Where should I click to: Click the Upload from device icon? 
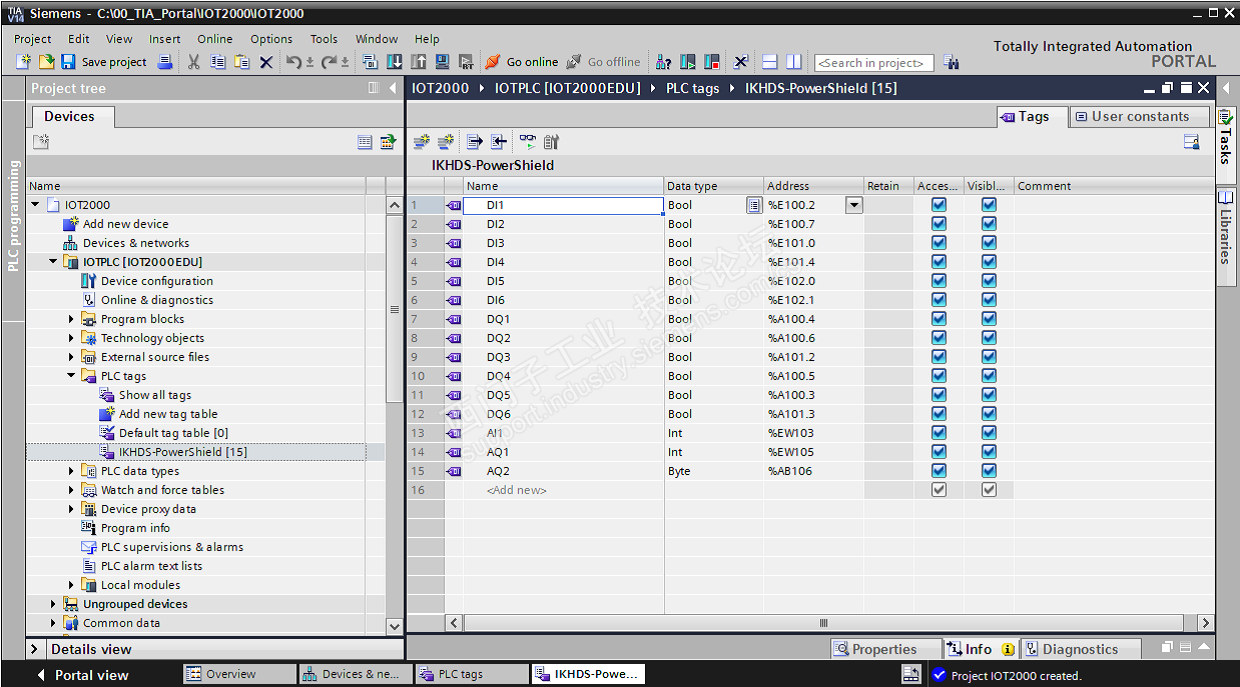point(418,62)
